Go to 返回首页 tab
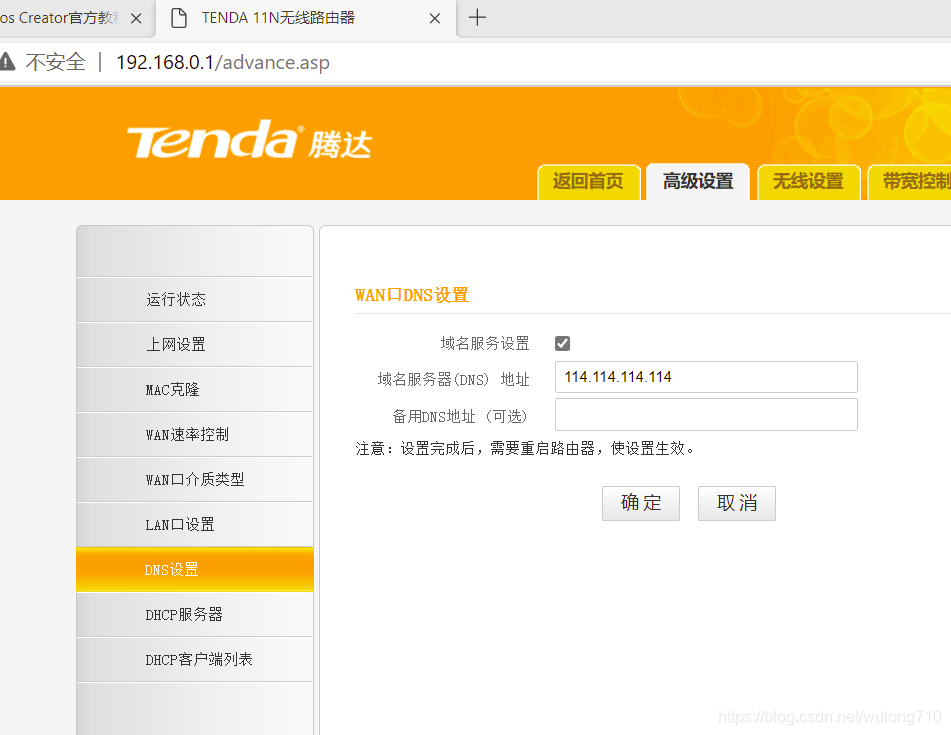This screenshot has height=735, width=951. point(588,181)
